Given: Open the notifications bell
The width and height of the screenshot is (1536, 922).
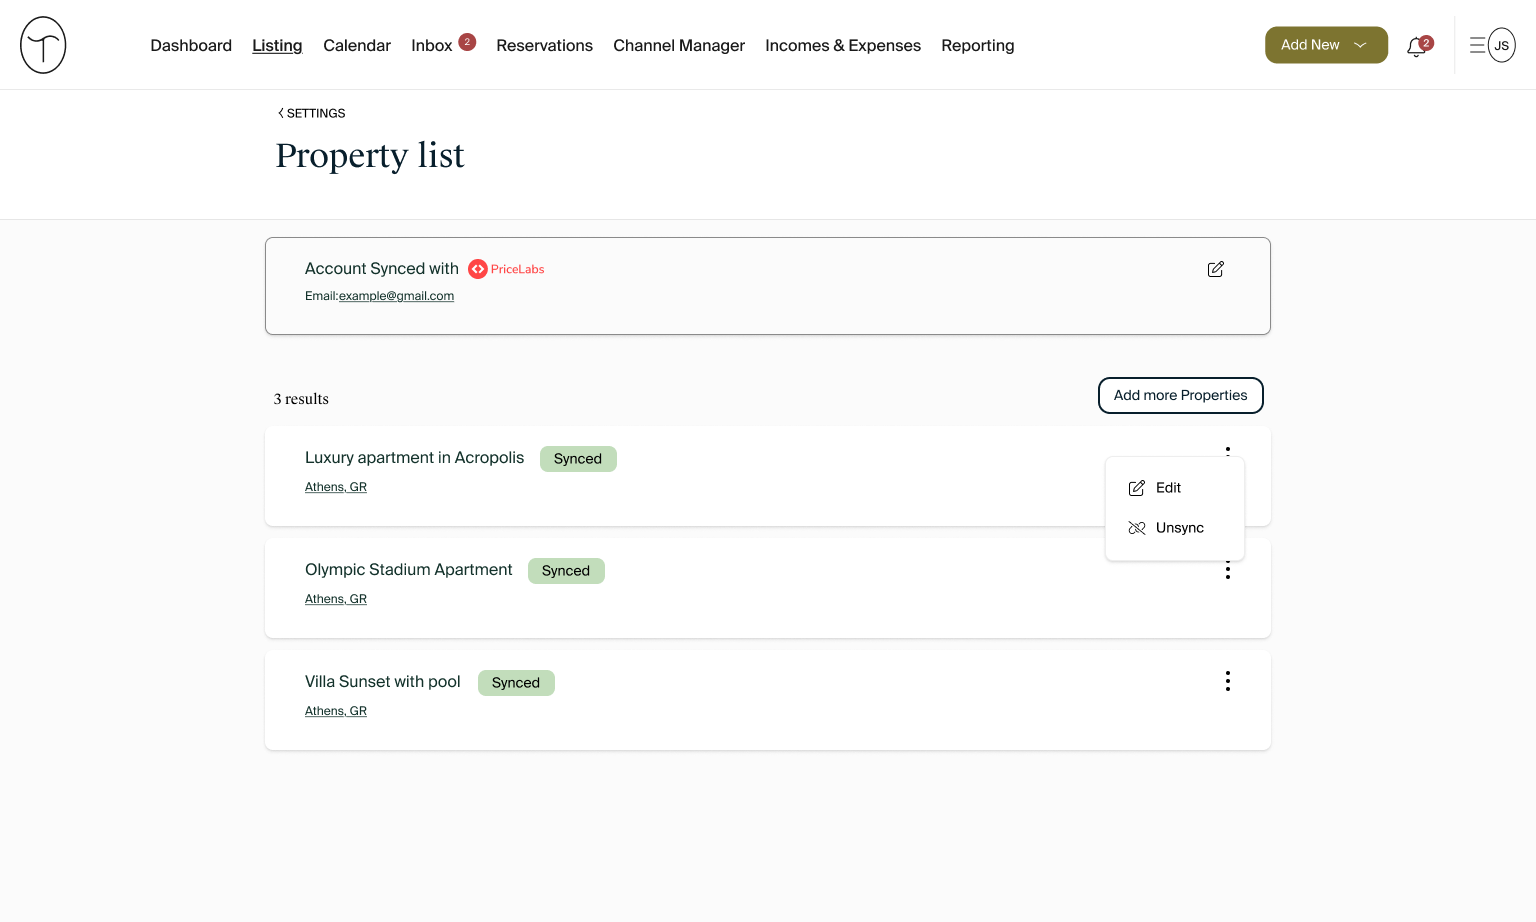Looking at the screenshot, I should tap(1416, 47).
